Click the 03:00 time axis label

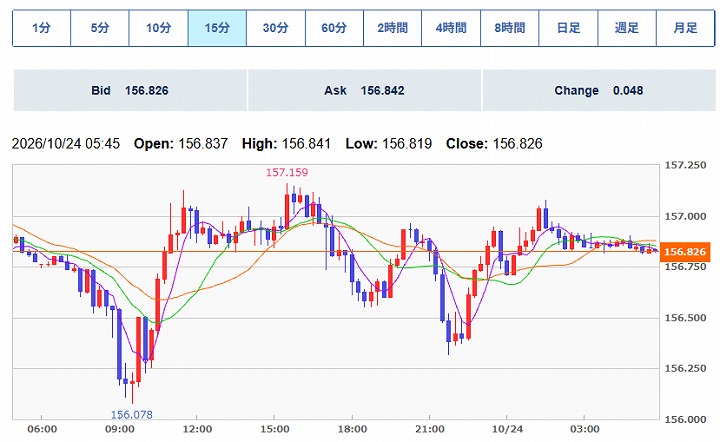pos(585,429)
